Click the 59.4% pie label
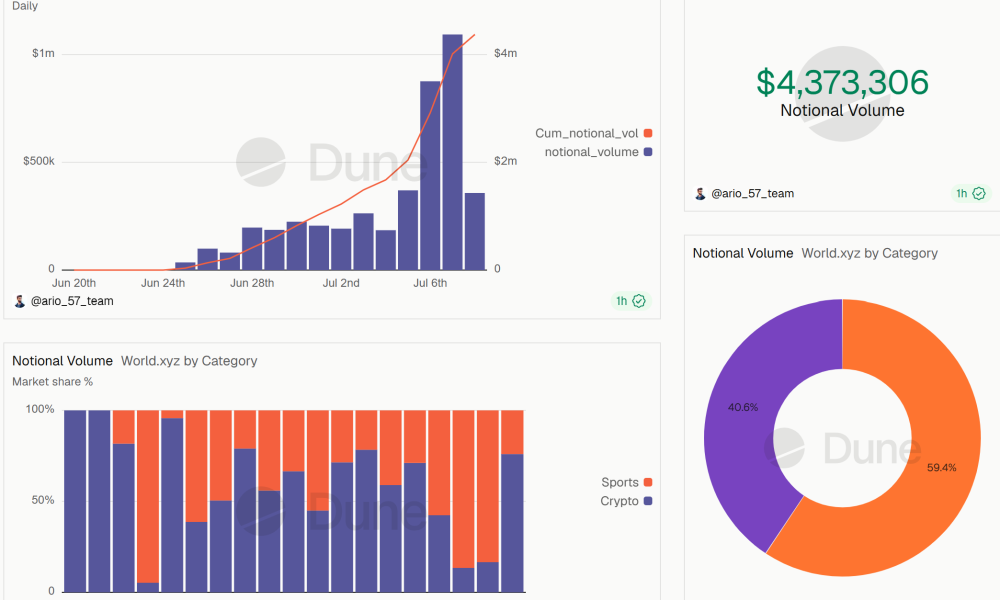The height and width of the screenshot is (600, 1000). pyautogui.click(x=941, y=468)
